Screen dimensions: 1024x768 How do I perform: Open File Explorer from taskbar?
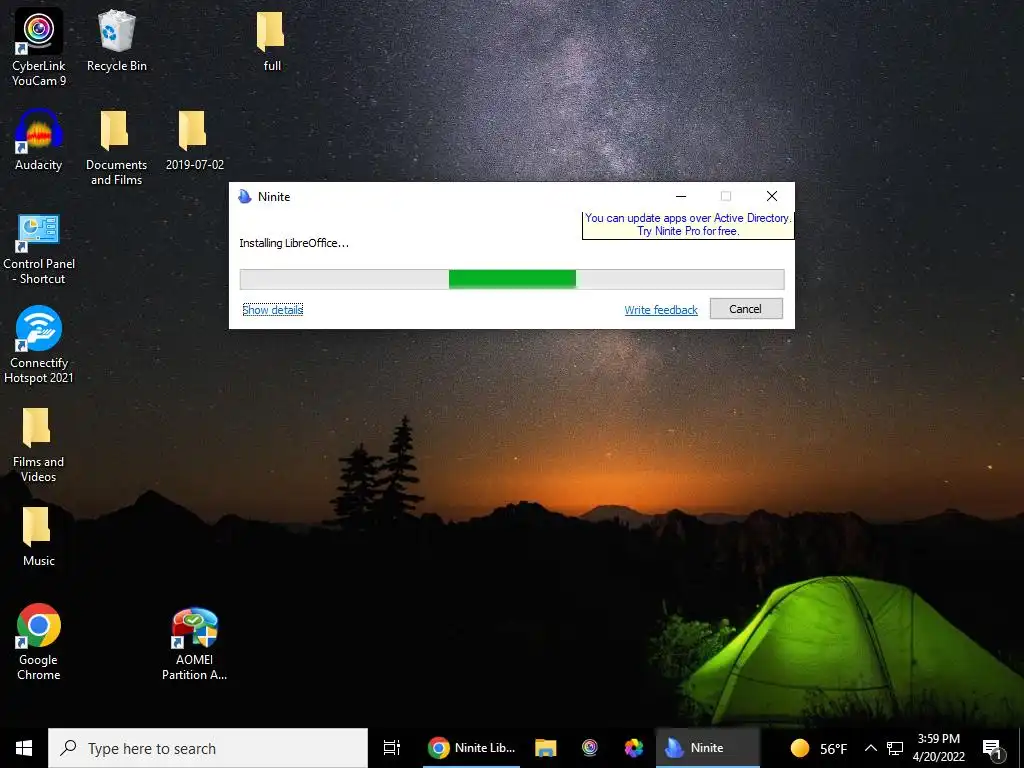click(x=545, y=748)
